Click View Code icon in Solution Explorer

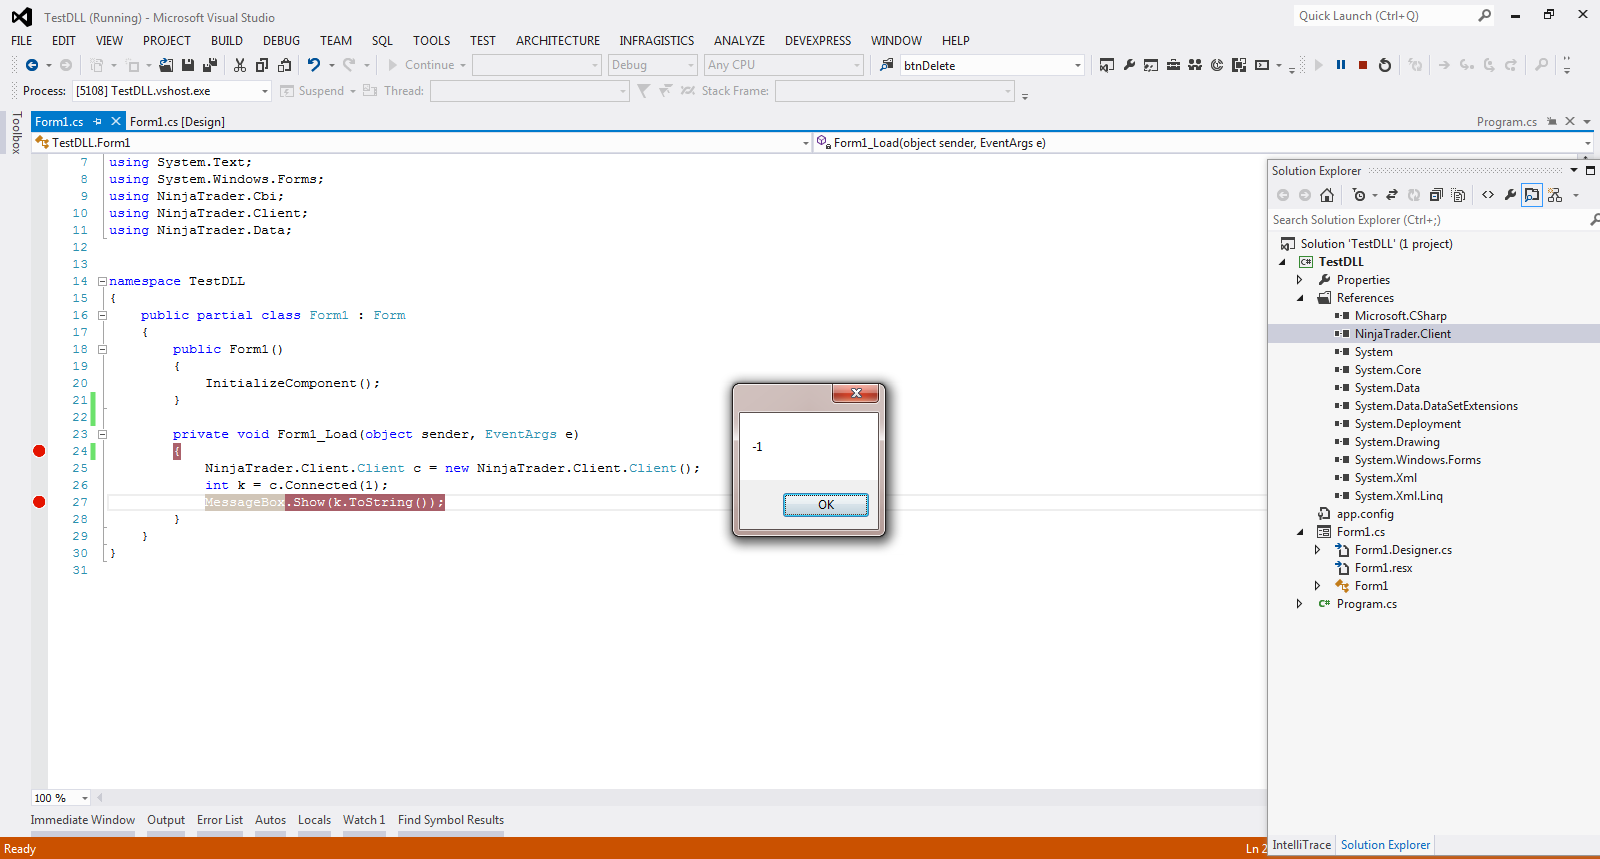click(1488, 195)
